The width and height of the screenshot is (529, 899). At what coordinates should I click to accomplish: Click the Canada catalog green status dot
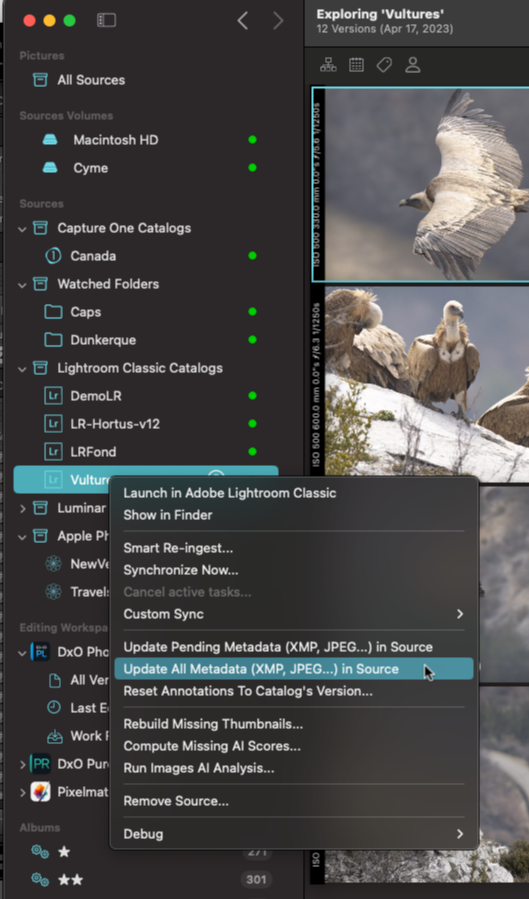pyautogui.click(x=252, y=256)
